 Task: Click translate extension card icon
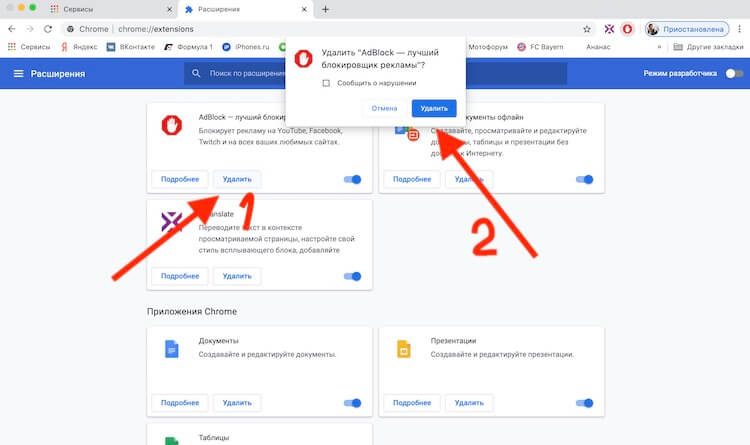pos(171,222)
